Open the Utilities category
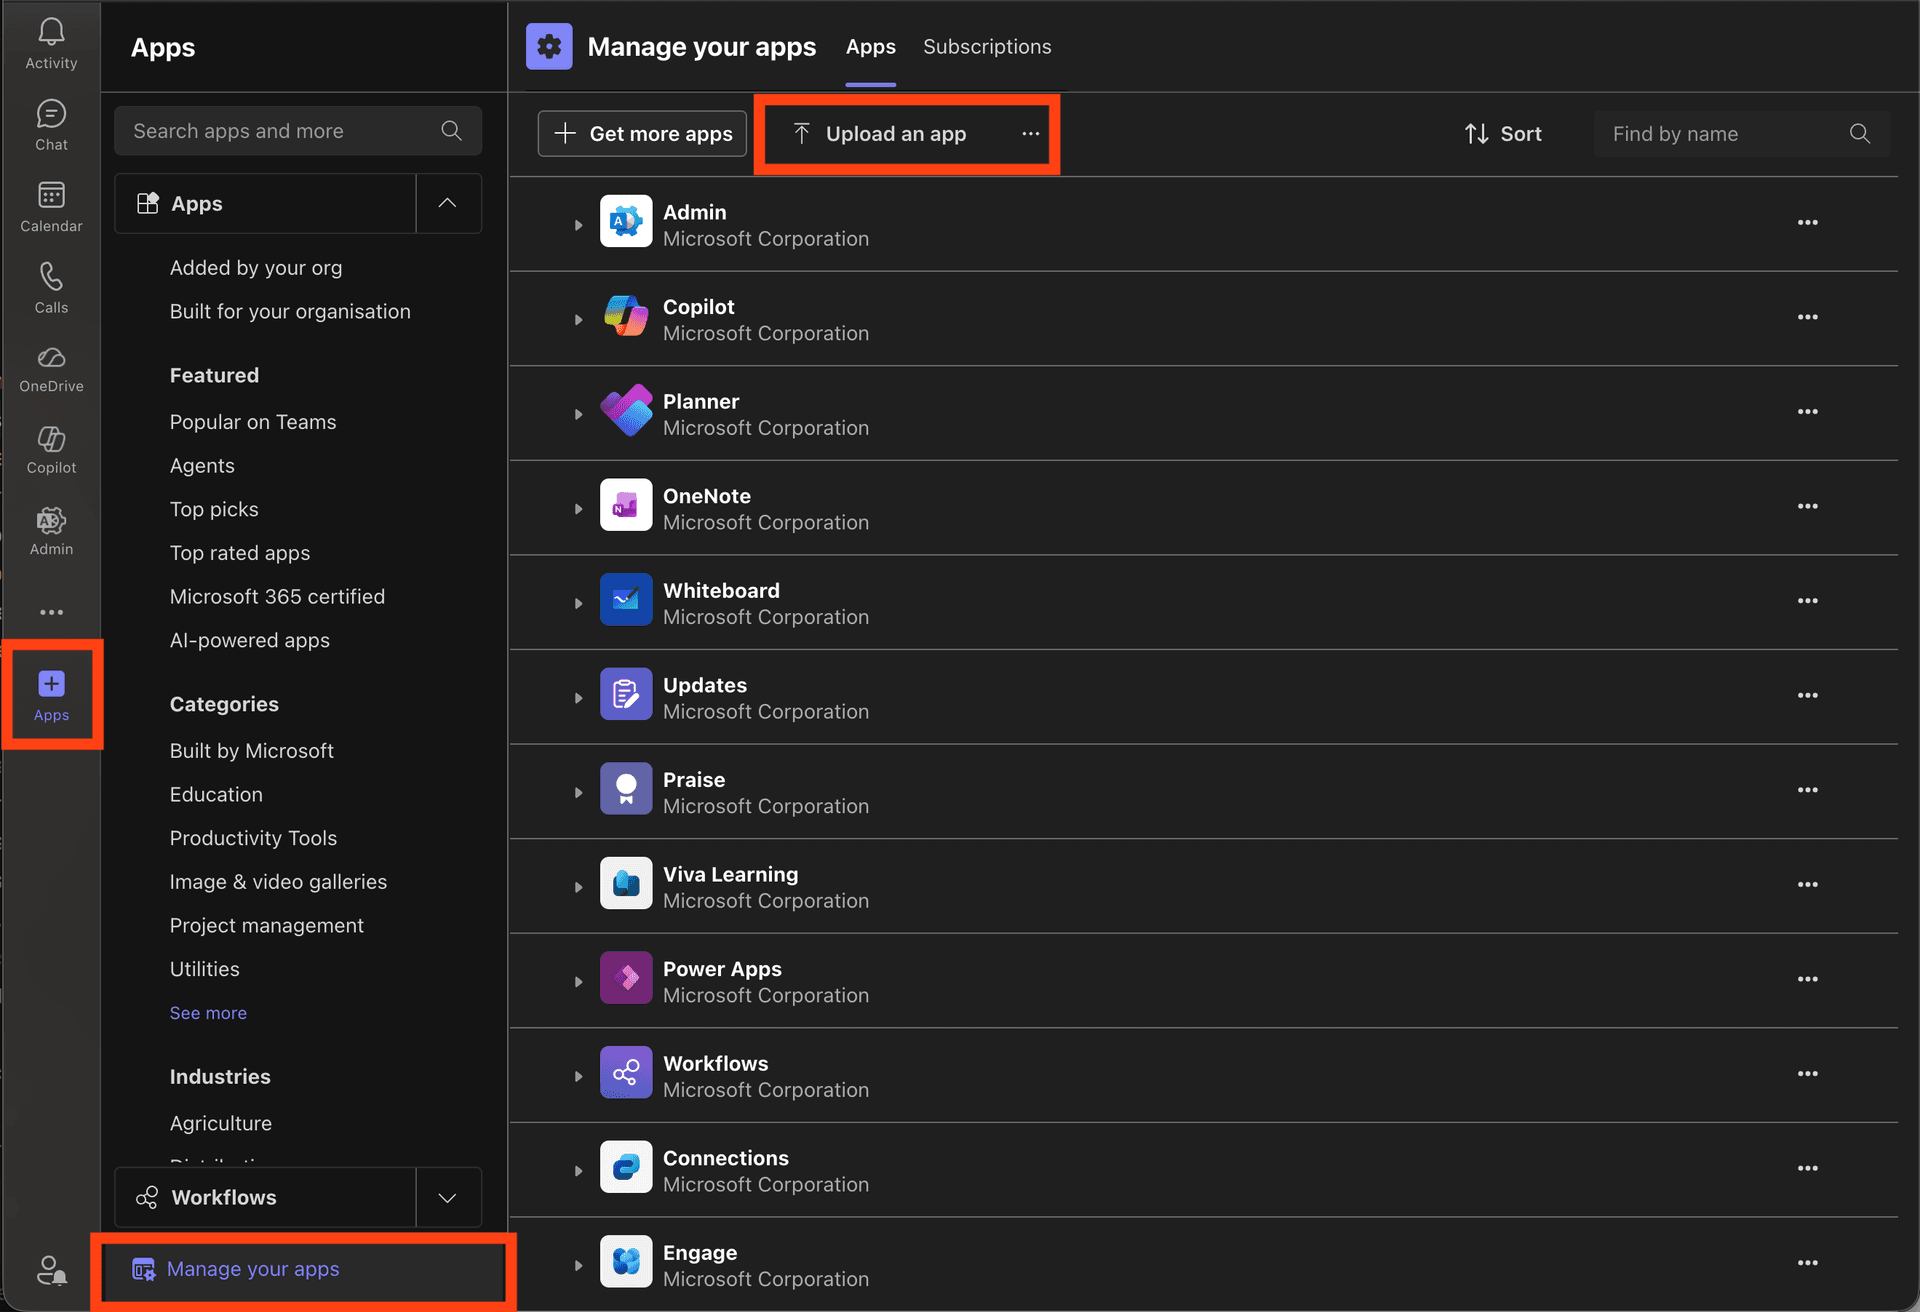Screen dimensions: 1920x1312 [205, 969]
